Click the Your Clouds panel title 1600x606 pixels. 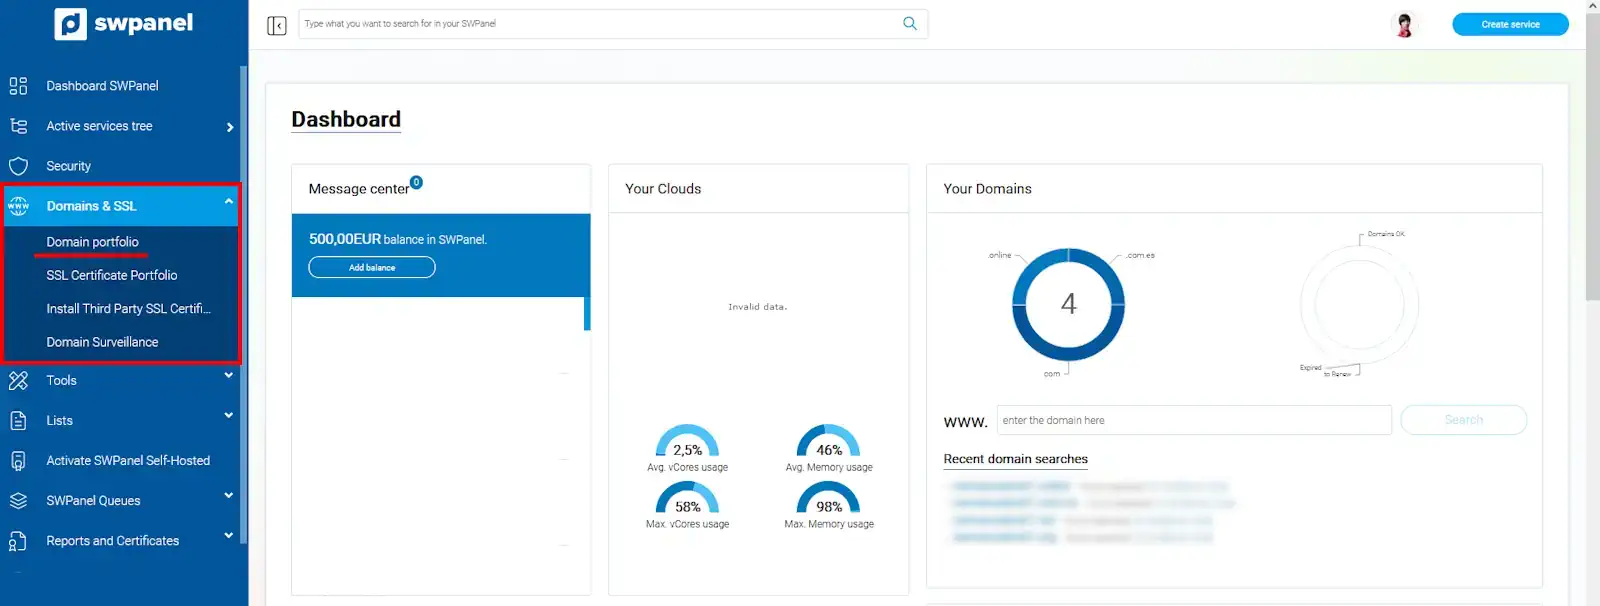click(x=663, y=189)
